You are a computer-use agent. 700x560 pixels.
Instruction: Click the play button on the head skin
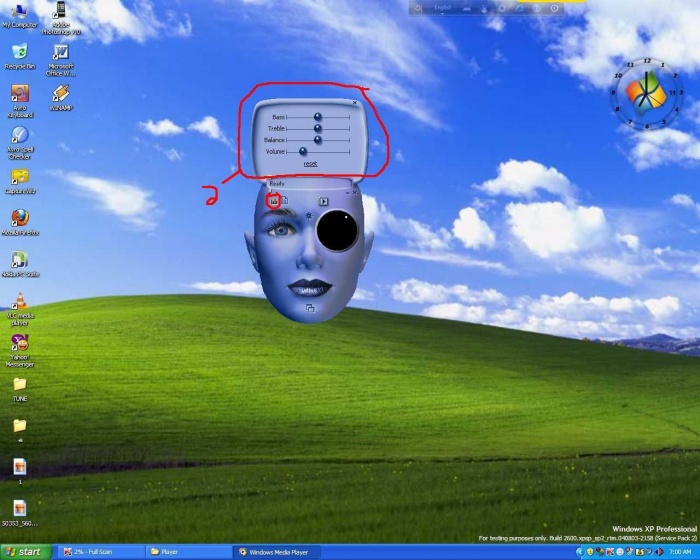[324, 201]
